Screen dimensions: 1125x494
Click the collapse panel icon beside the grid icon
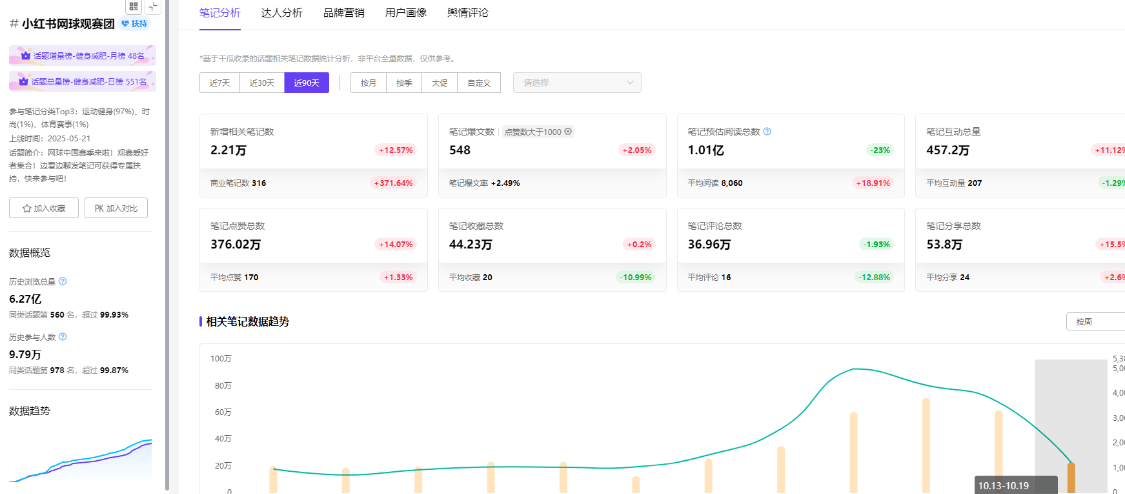153,7
